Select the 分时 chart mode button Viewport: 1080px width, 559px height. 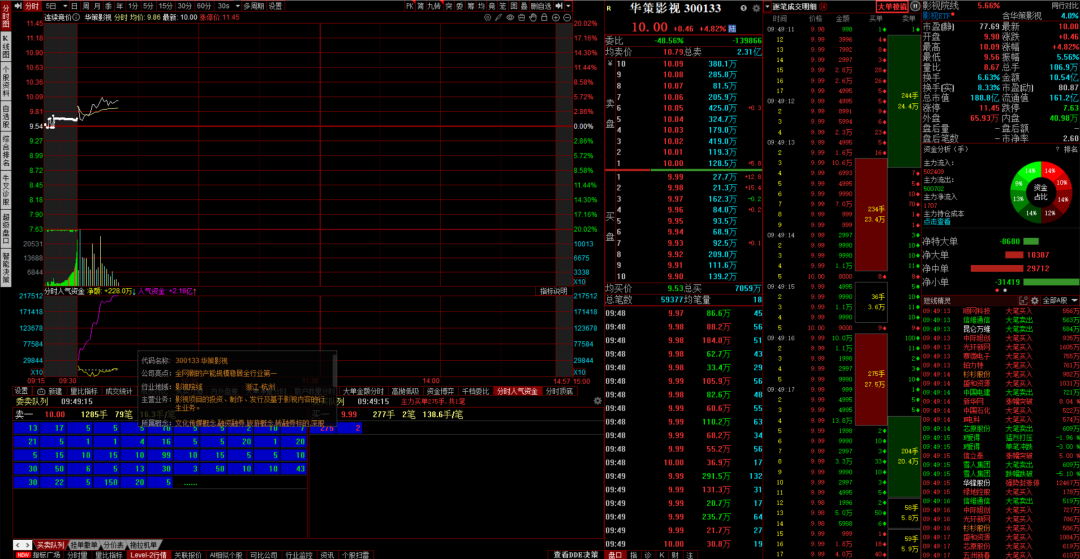(x=32, y=6)
